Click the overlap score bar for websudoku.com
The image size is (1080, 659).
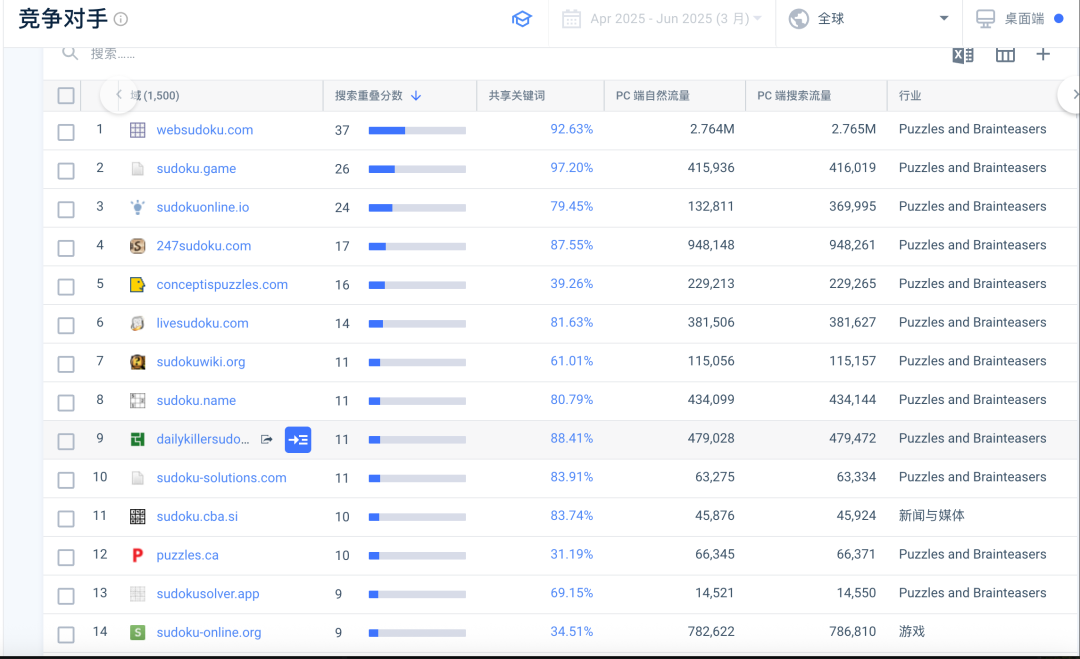[417, 130]
